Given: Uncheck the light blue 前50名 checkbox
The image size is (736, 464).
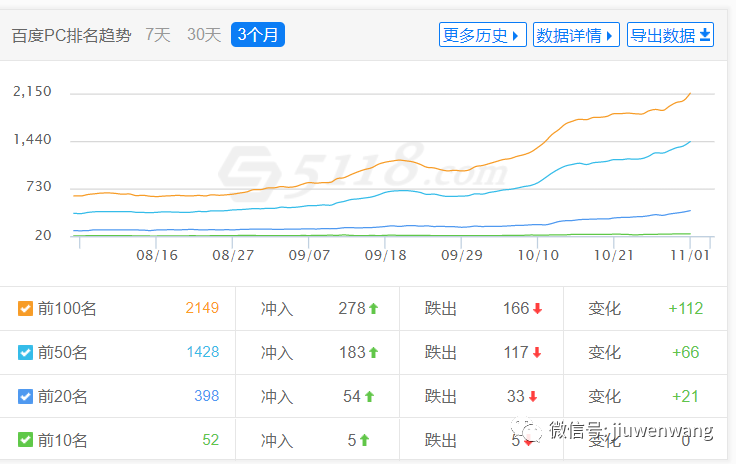Looking at the screenshot, I should pos(25,352).
